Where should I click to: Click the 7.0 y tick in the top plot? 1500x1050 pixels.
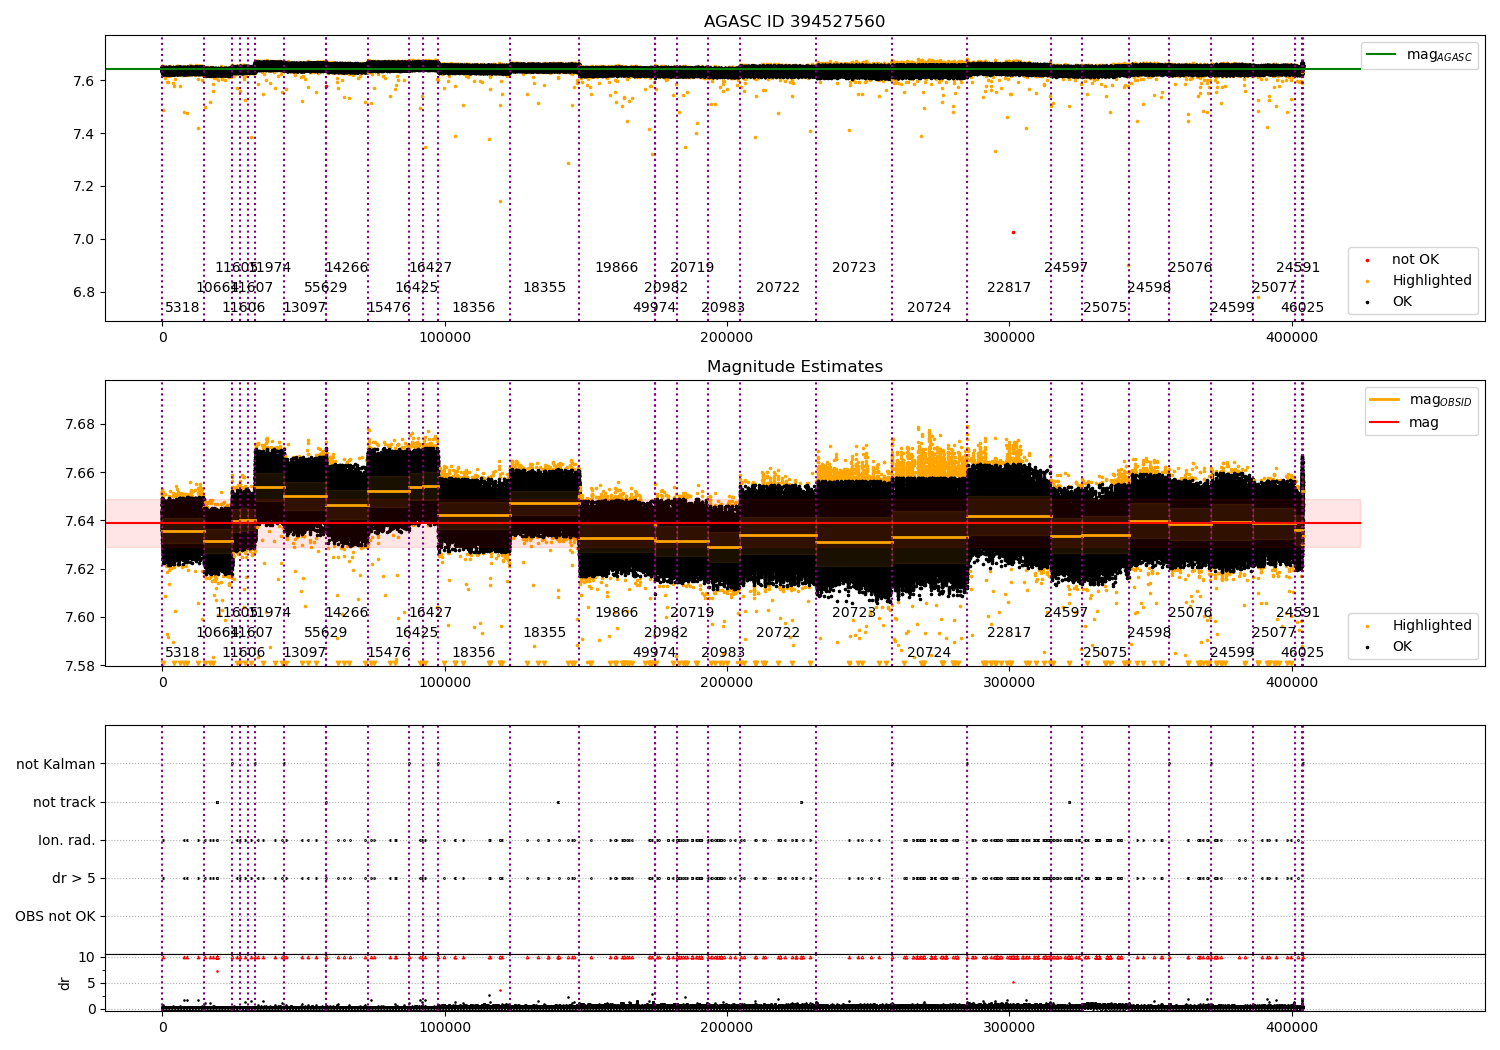(x=85, y=240)
